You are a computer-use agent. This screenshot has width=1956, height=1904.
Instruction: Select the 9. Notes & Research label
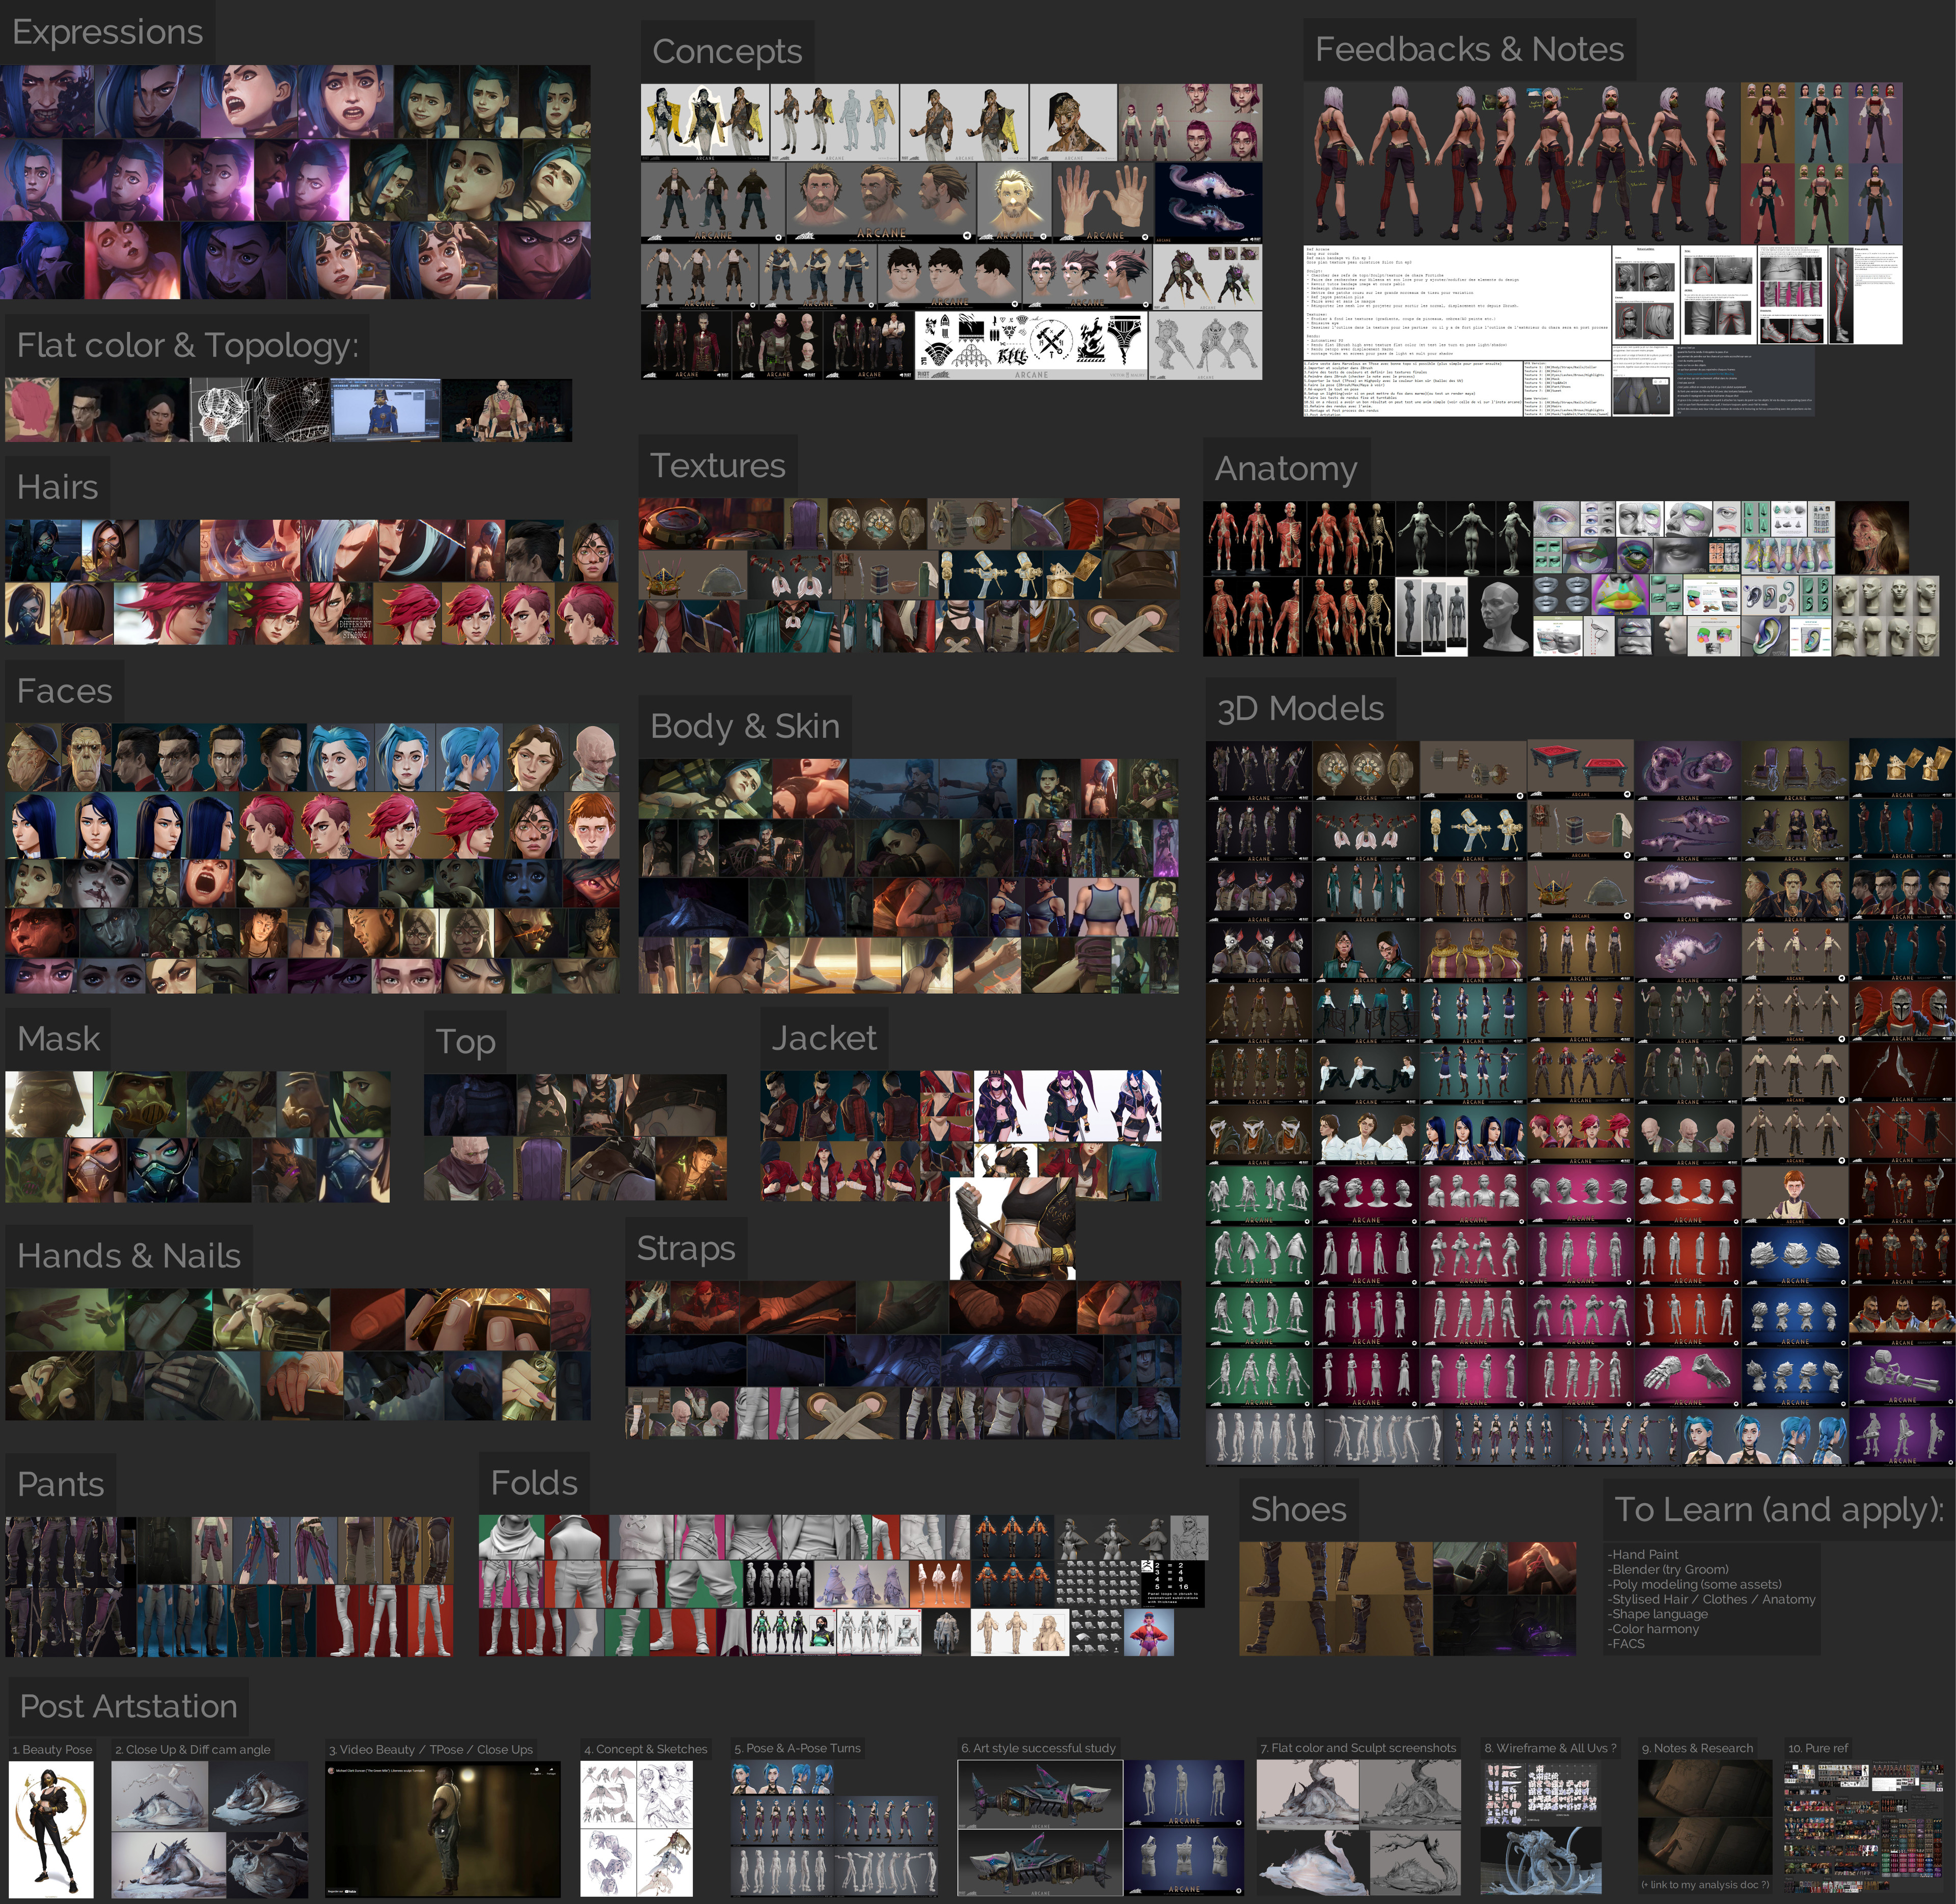(1697, 1749)
